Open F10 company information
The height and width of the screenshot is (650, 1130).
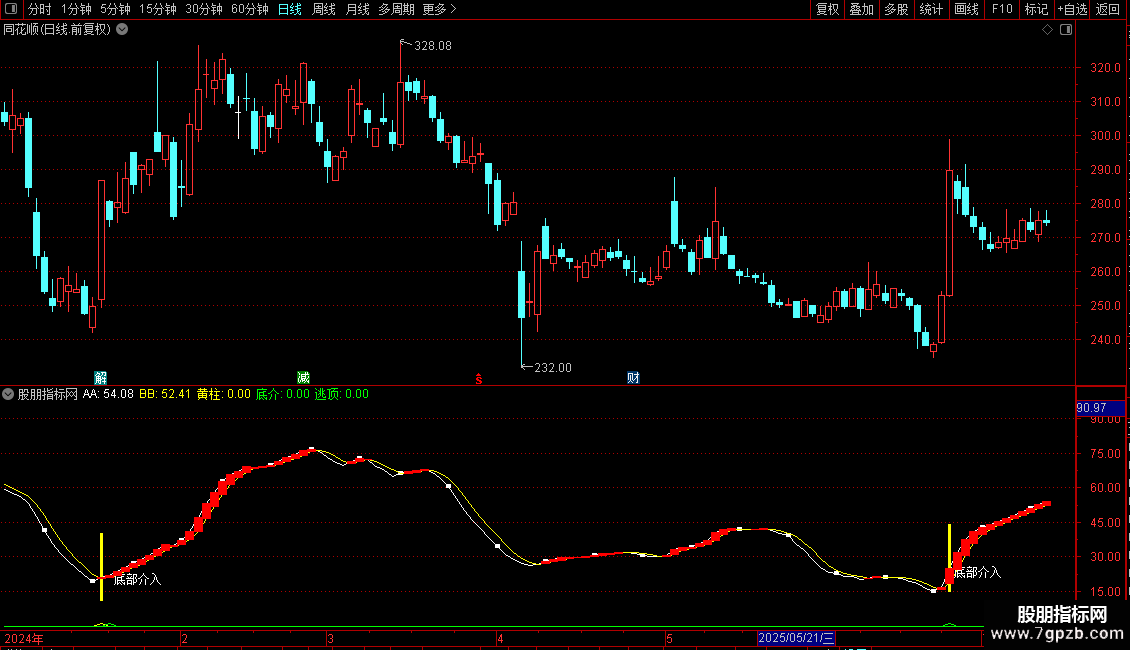pos(1002,9)
